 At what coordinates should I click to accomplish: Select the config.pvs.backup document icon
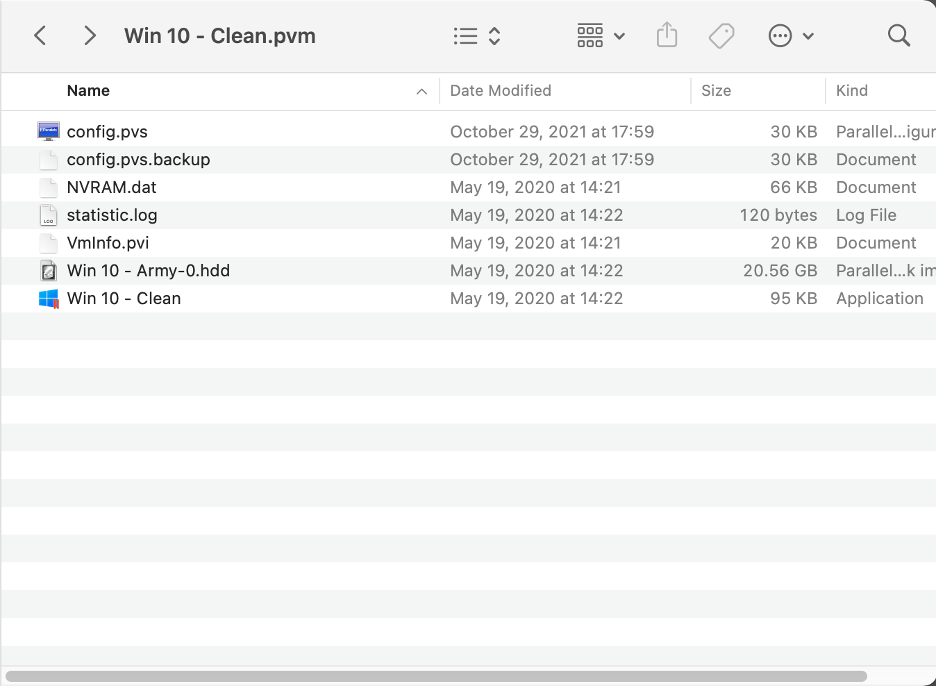(x=48, y=159)
